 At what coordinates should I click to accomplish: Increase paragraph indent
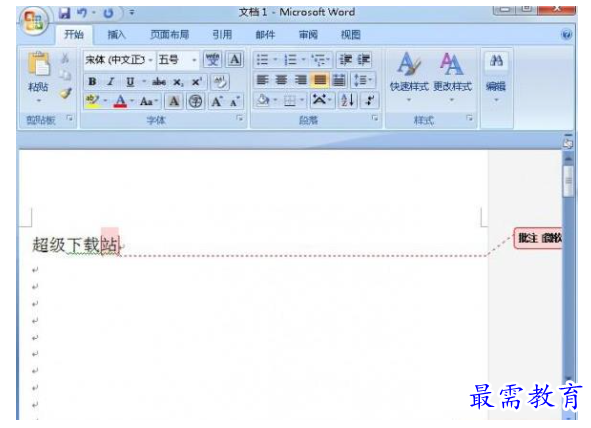363,60
